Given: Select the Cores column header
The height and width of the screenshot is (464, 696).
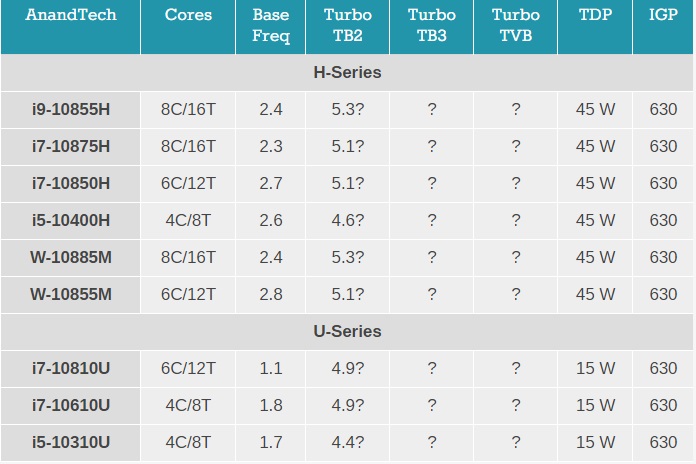Looking at the screenshot, I should pyautogui.click(x=188, y=16).
